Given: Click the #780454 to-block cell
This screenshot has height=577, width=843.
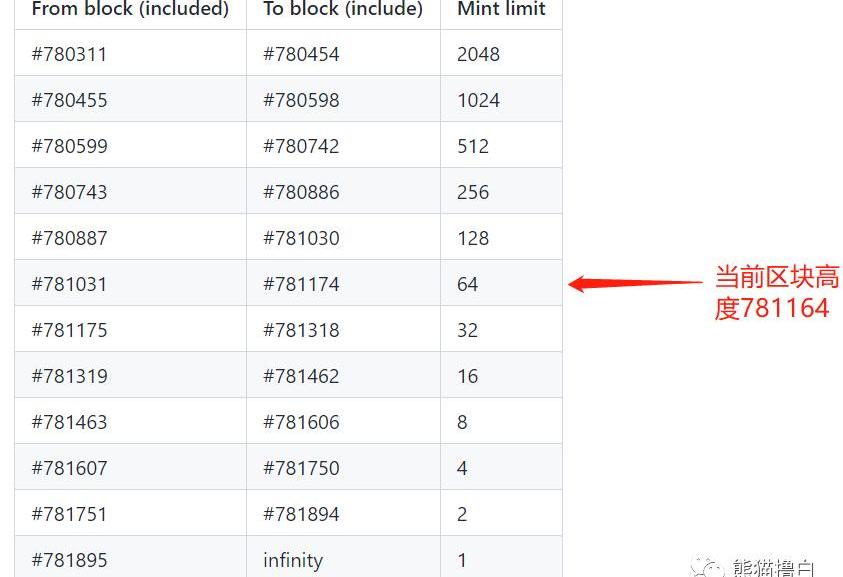Looking at the screenshot, I should tap(301, 54).
